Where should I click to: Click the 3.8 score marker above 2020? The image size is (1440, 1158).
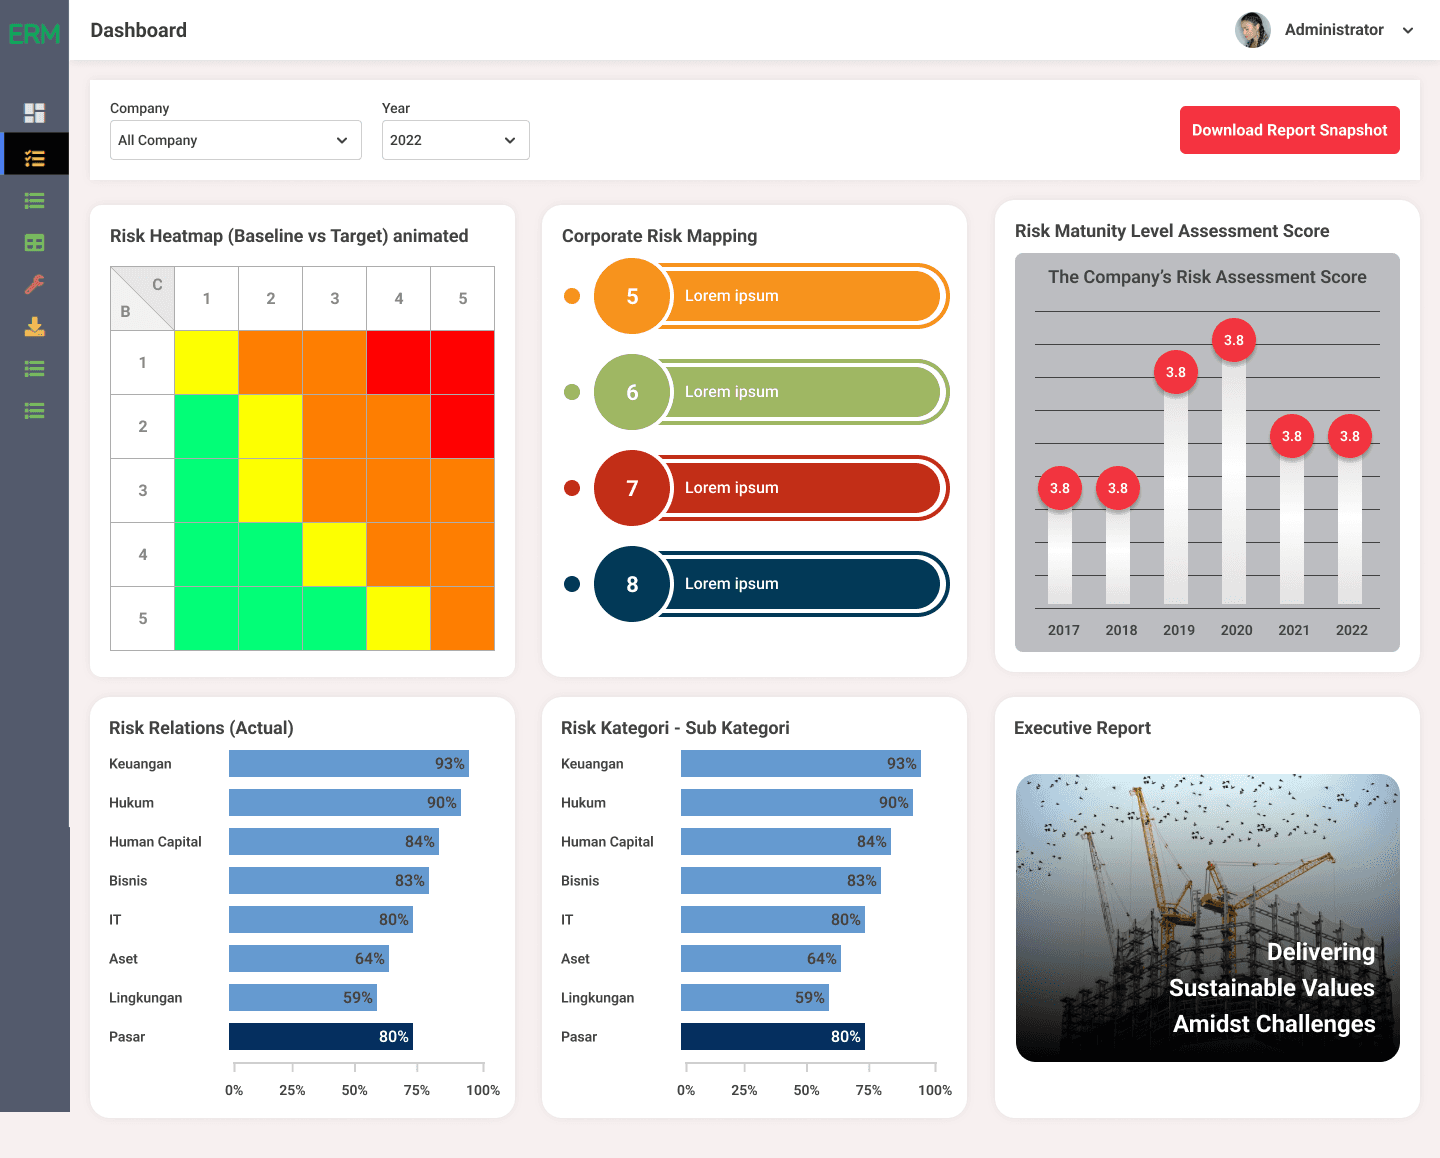pyautogui.click(x=1234, y=340)
